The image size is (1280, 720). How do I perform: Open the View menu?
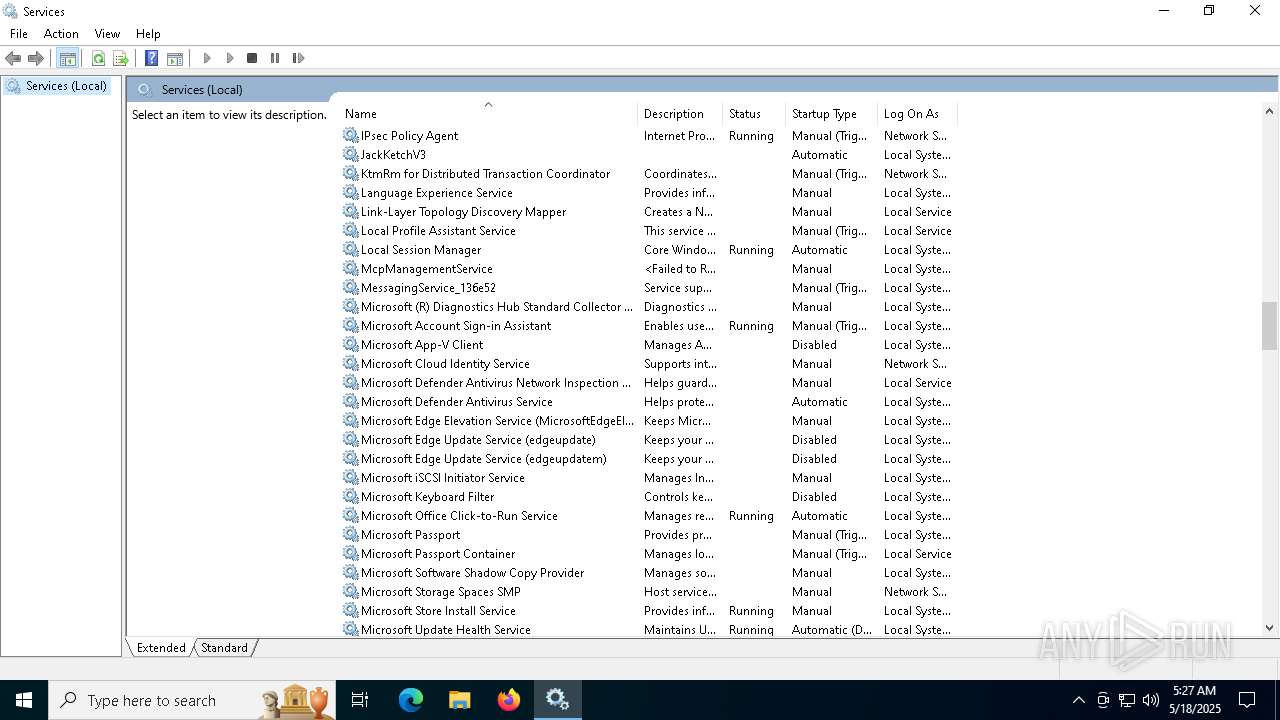[107, 34]
